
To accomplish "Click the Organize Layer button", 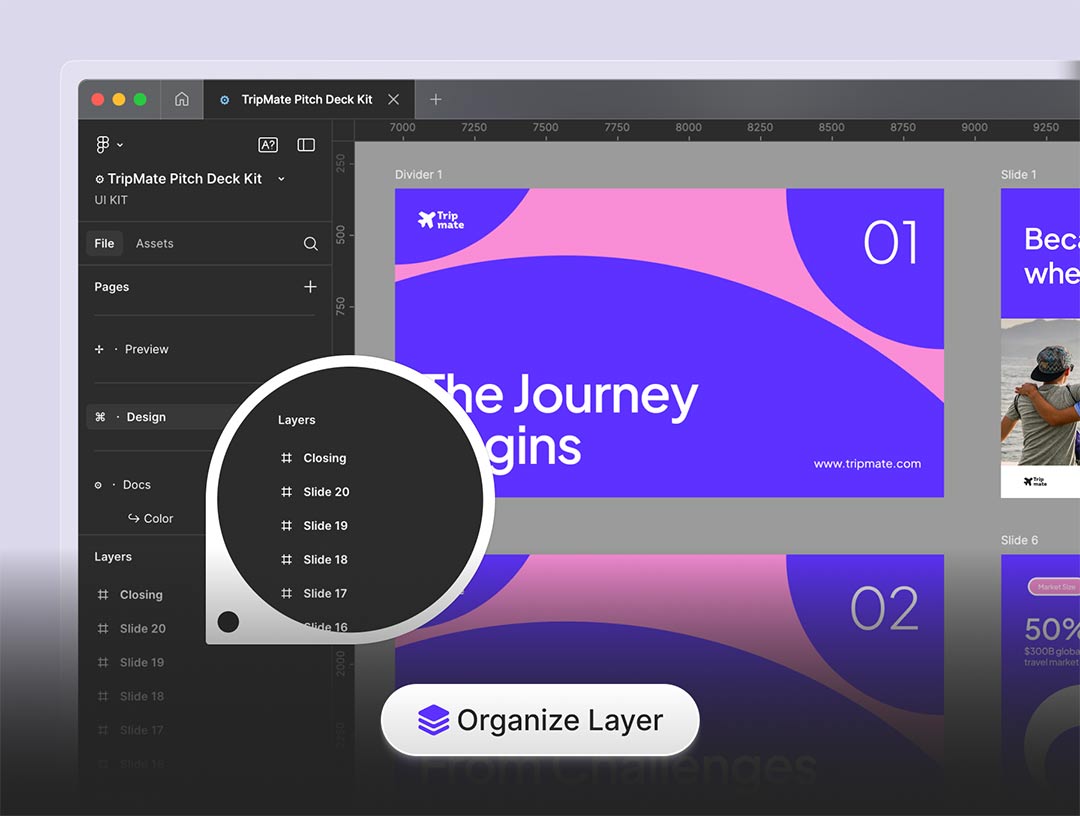I will click(540, 720).
